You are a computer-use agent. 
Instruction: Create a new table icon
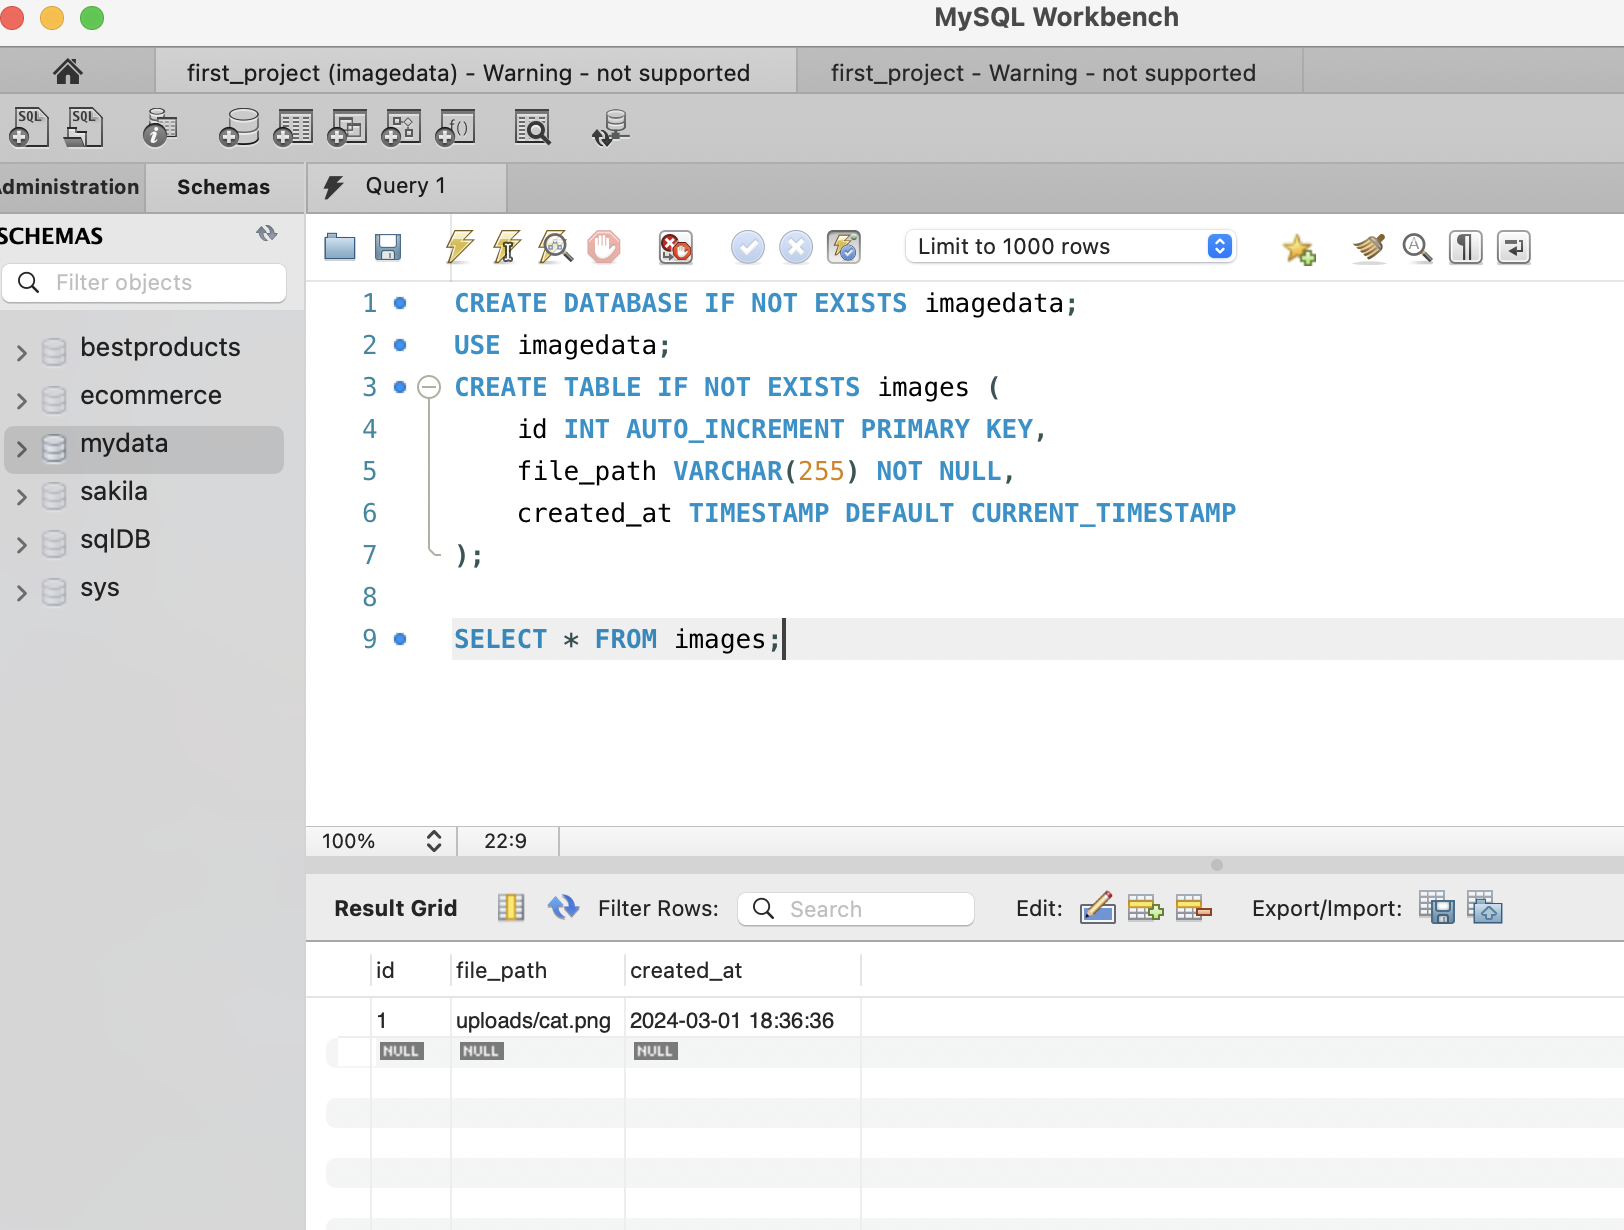[x=293, y=128]
